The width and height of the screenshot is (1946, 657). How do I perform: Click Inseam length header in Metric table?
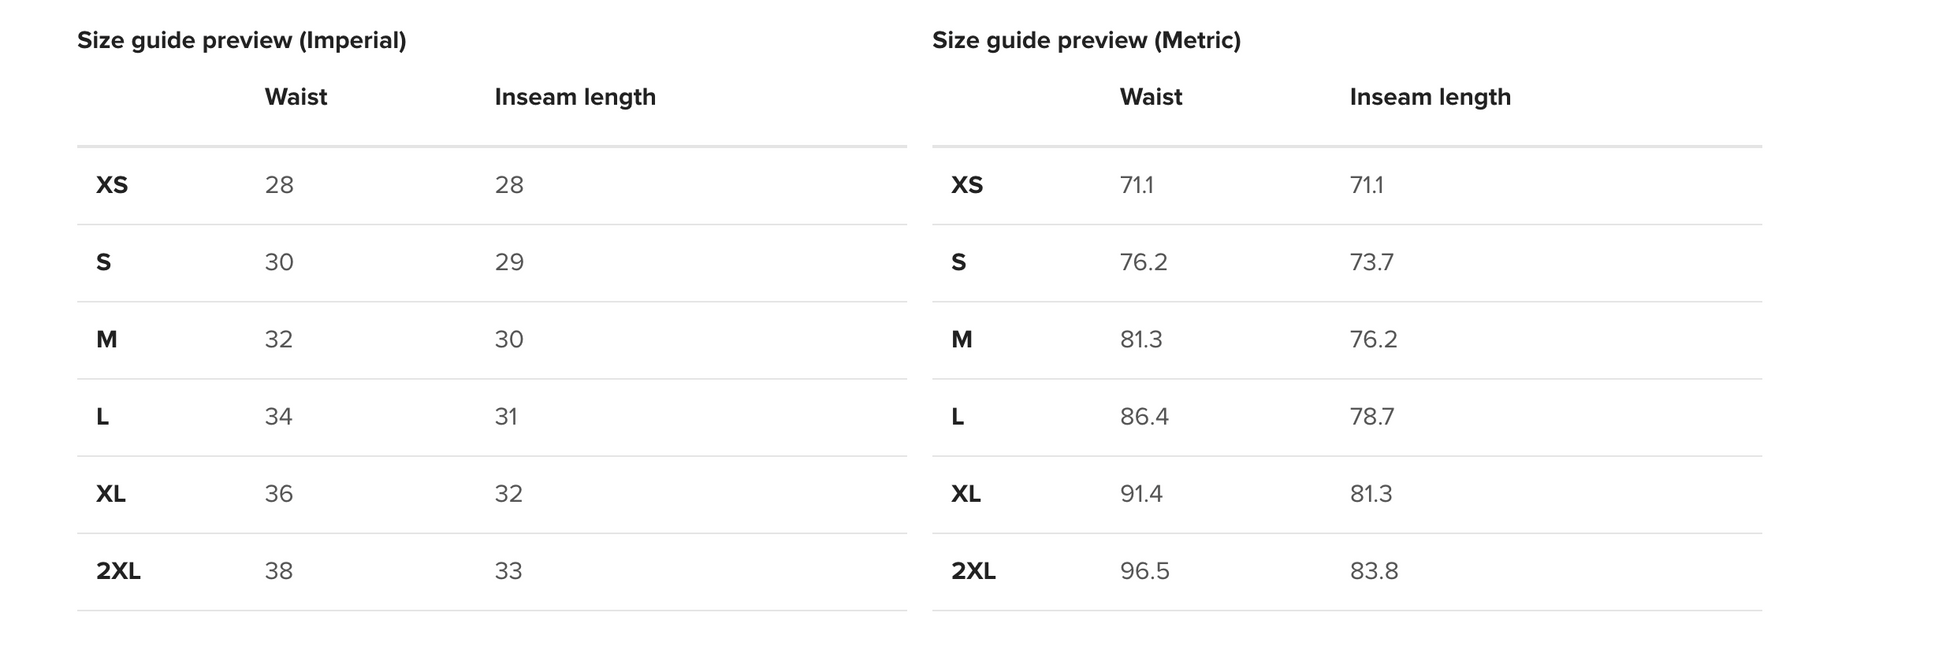click(x=1430, y=97)
